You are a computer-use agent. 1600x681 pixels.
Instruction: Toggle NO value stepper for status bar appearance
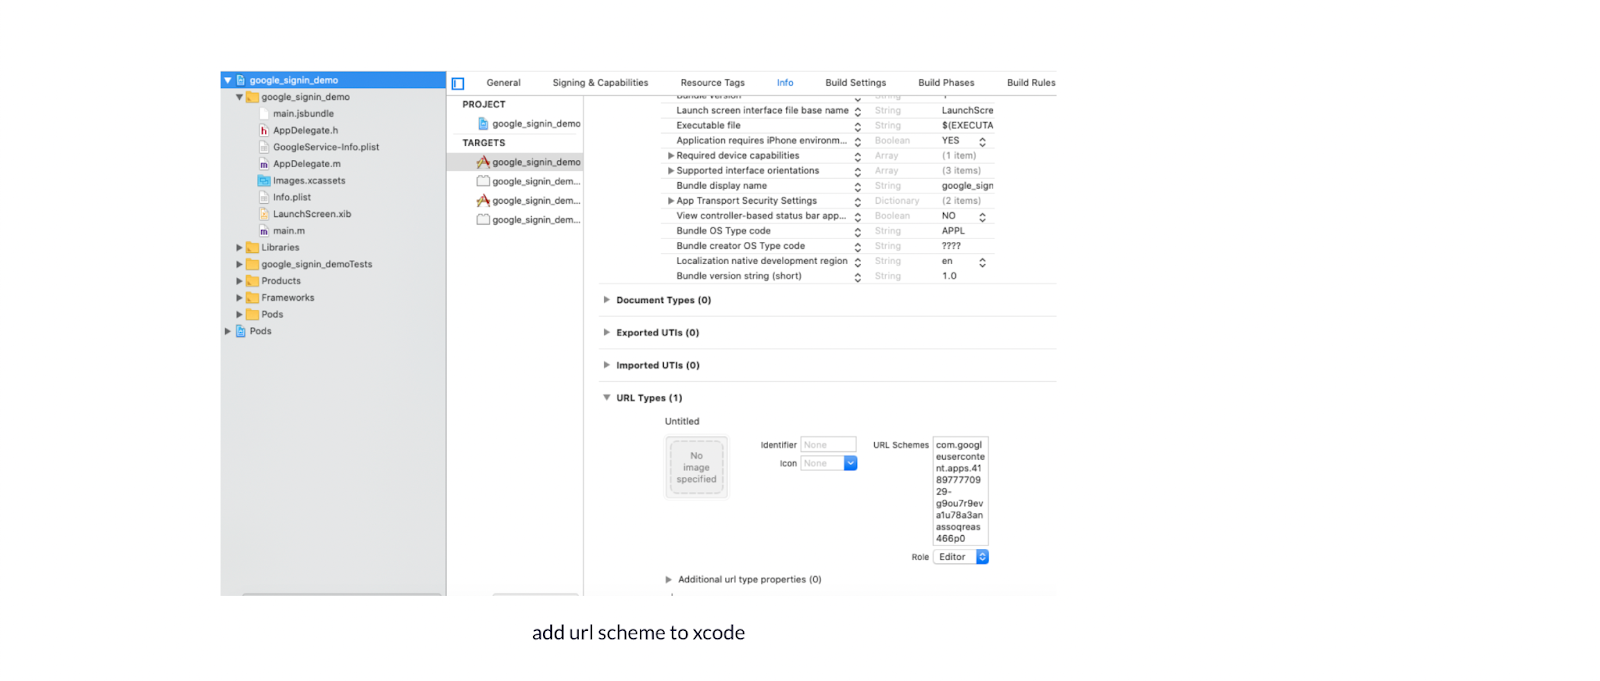click(982, 217)
